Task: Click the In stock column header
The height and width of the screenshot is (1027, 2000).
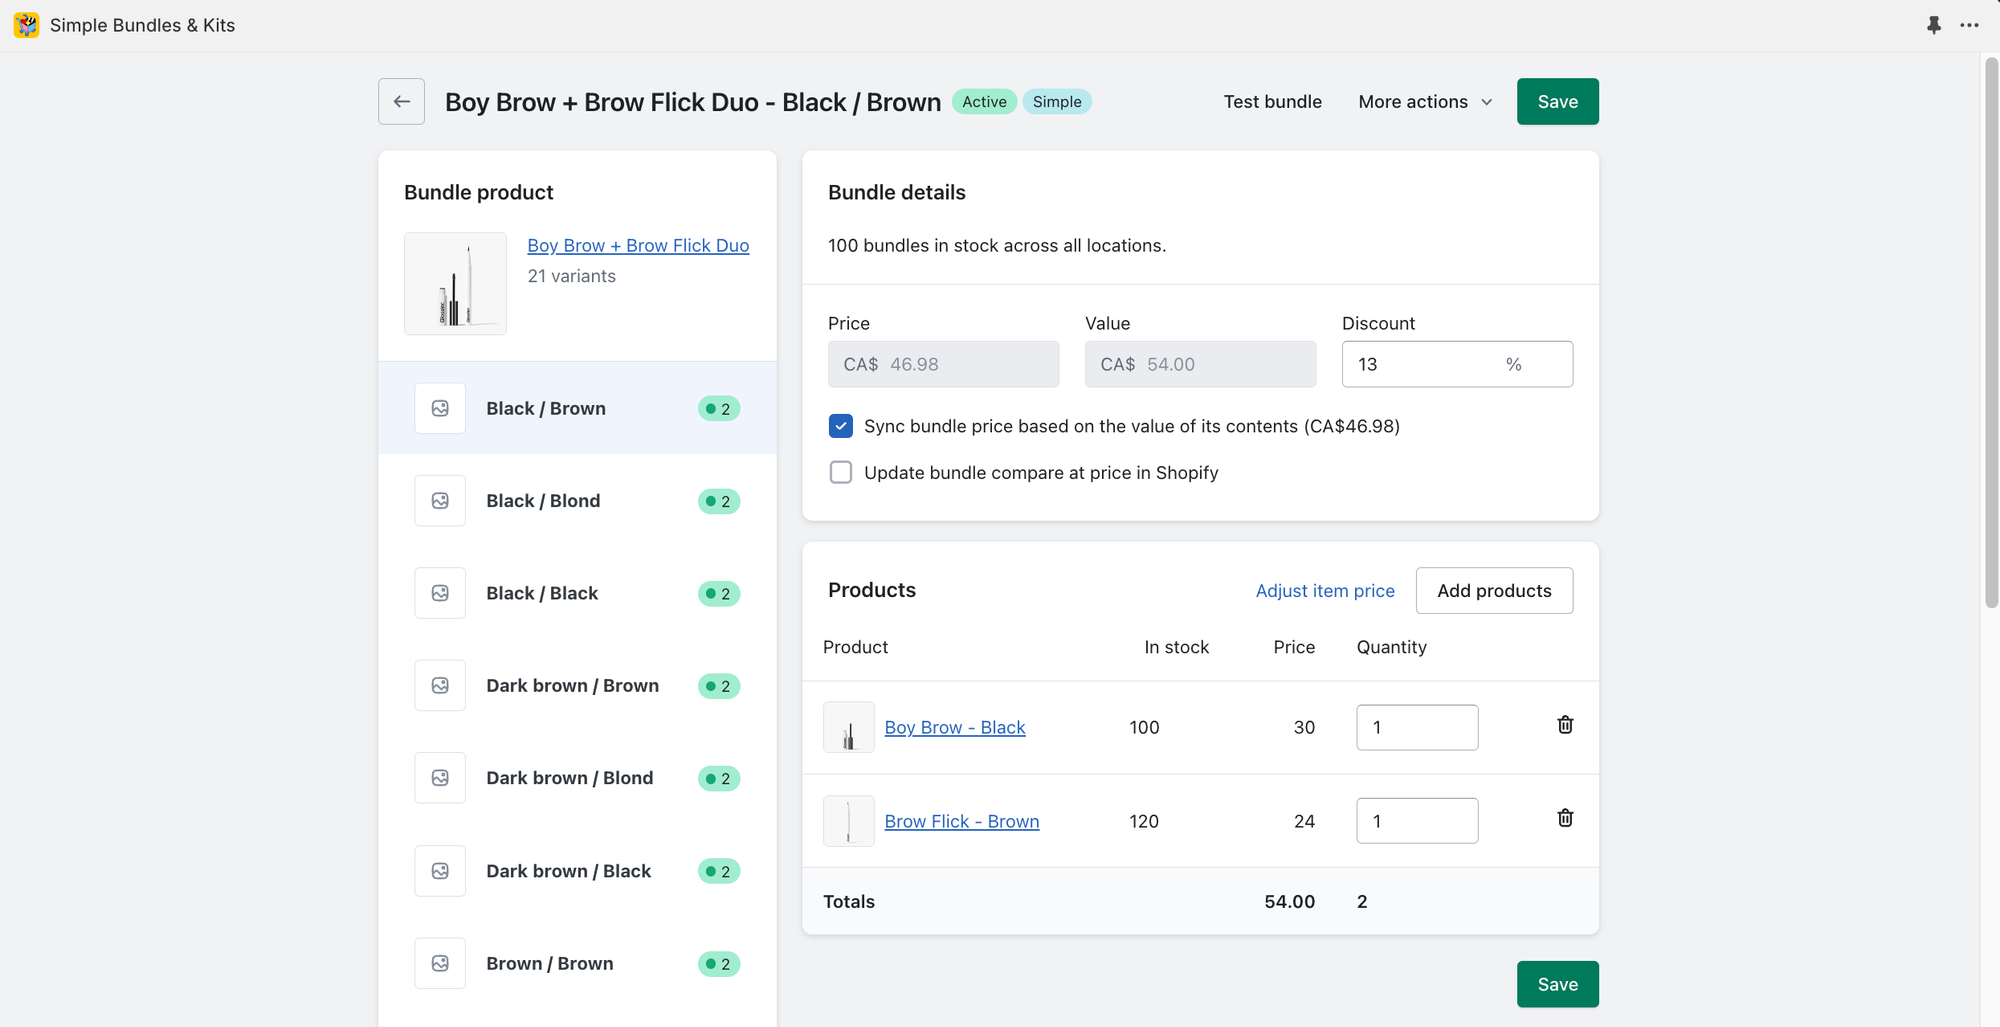Action: [1176, 647]
